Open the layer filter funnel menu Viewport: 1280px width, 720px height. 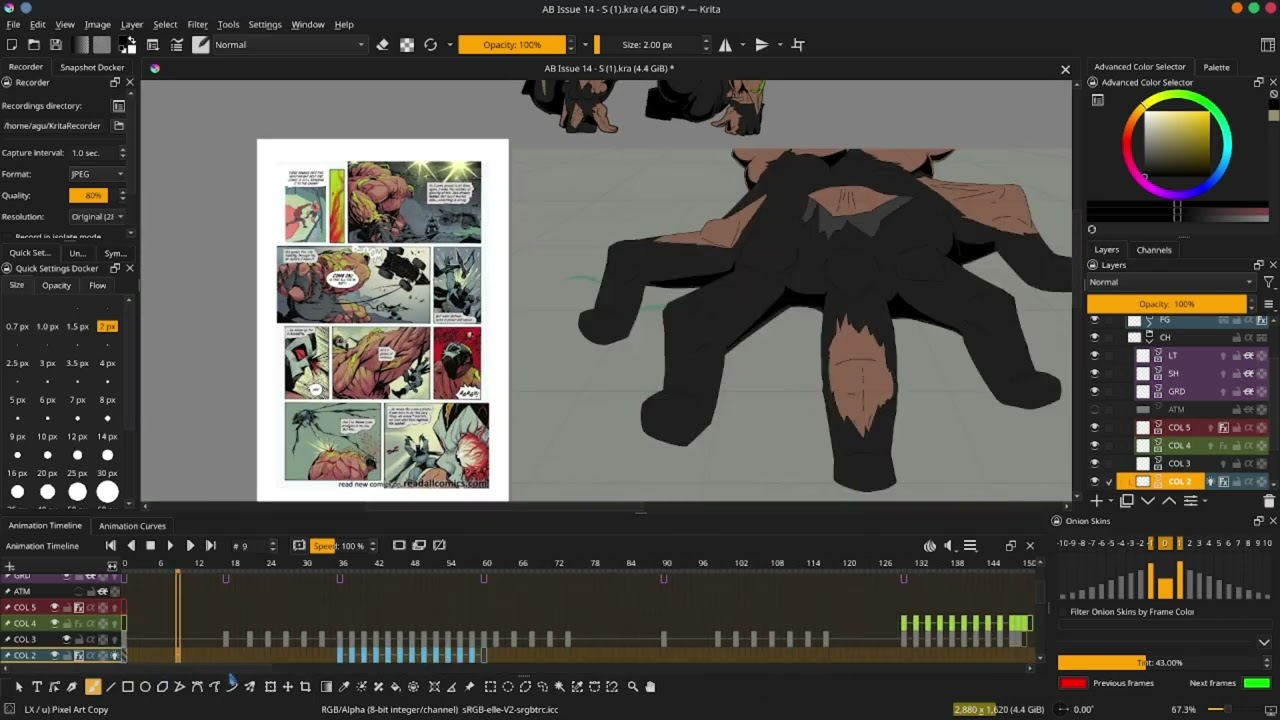(1269, 283)
